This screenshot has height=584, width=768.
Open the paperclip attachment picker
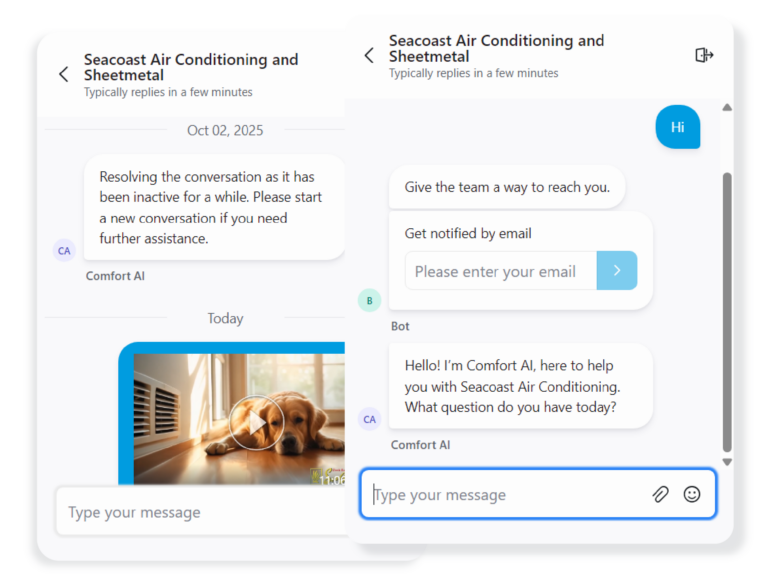click(x=660, y=494)
